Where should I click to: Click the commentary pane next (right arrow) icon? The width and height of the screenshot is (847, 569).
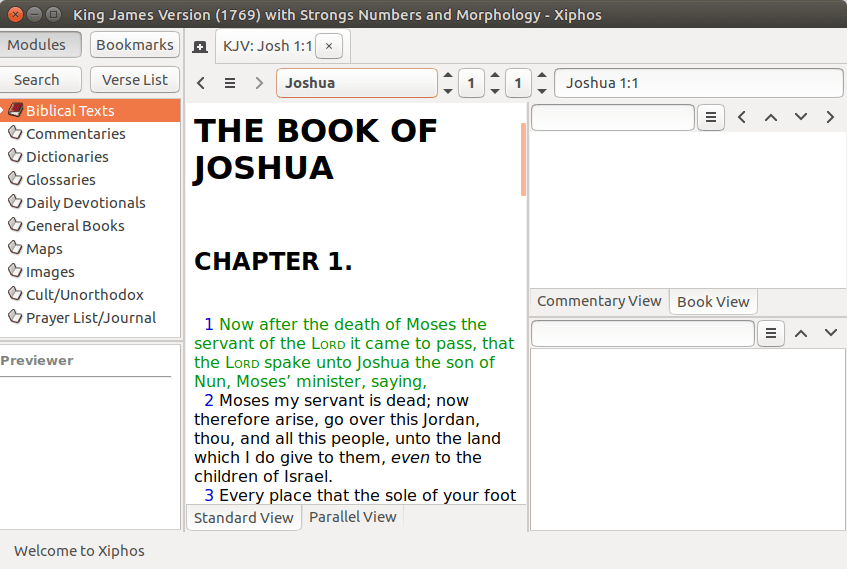pyautogui.click(x=830, y=117)
